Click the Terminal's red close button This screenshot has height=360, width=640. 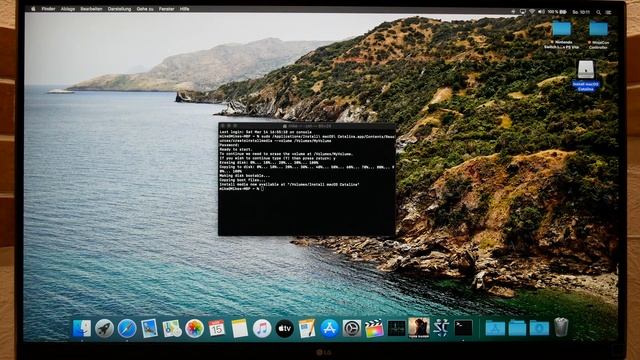[223, 126]
